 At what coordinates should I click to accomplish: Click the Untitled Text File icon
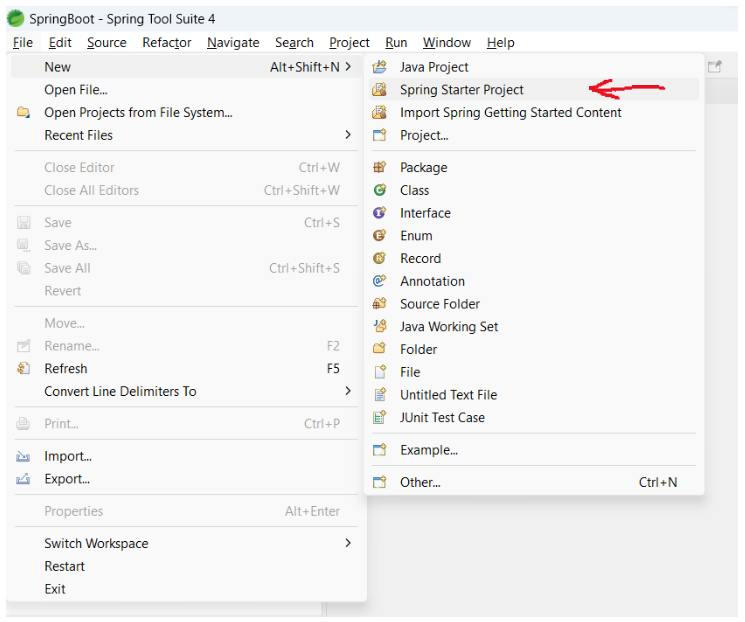[x=379, y=395]
